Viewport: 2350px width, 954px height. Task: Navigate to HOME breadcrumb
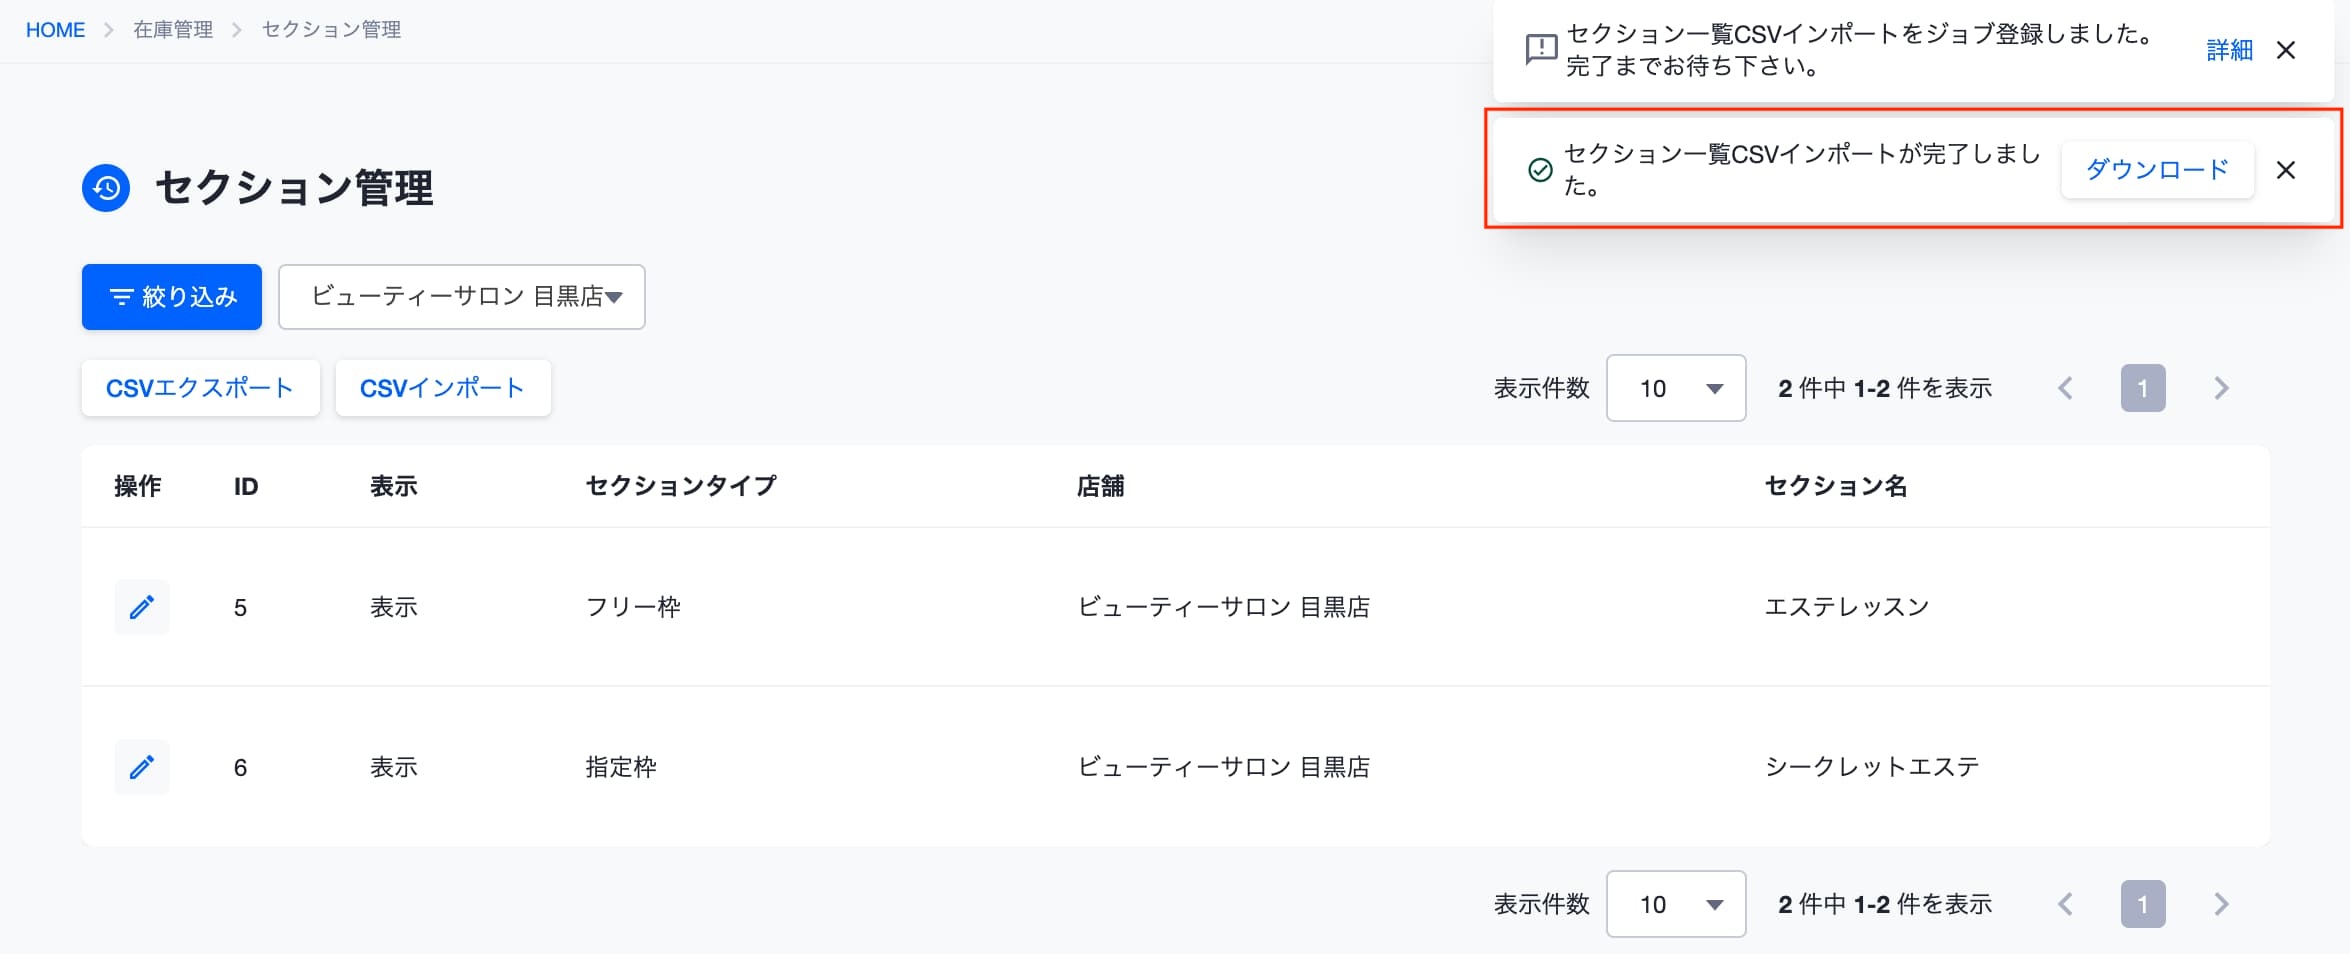(56, 30)
